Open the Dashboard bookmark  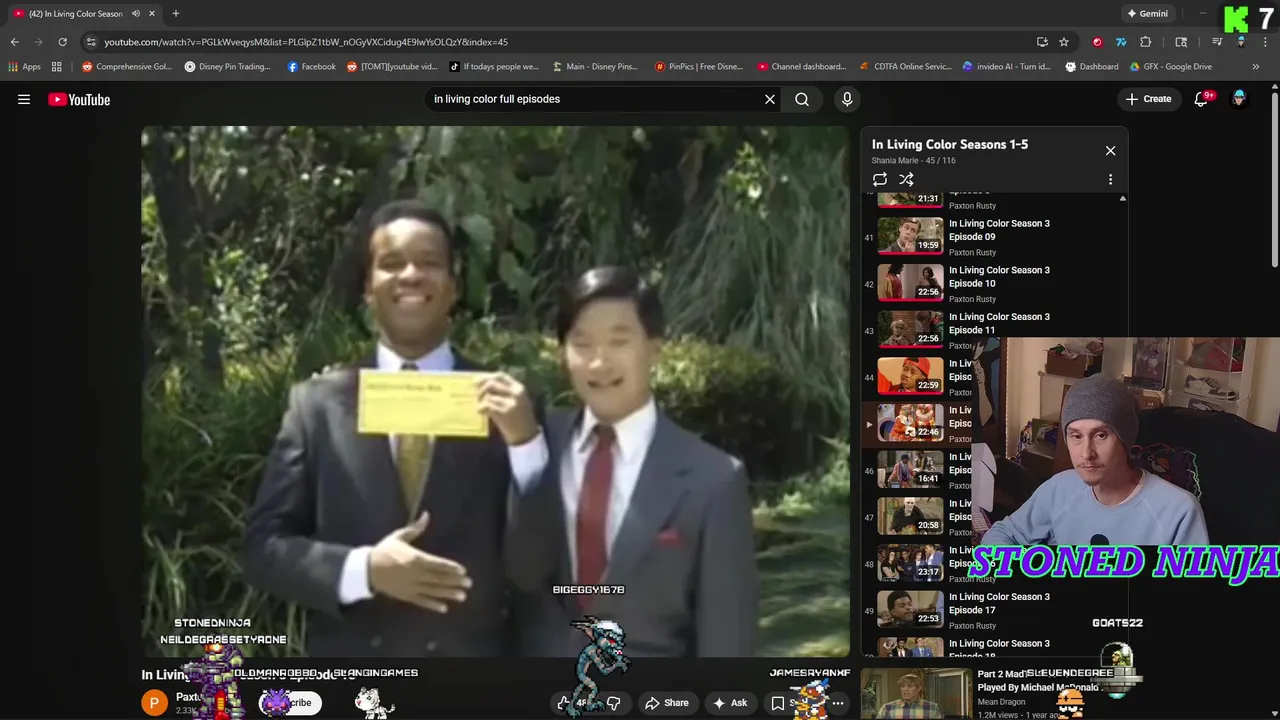[x=1092, y=67]
